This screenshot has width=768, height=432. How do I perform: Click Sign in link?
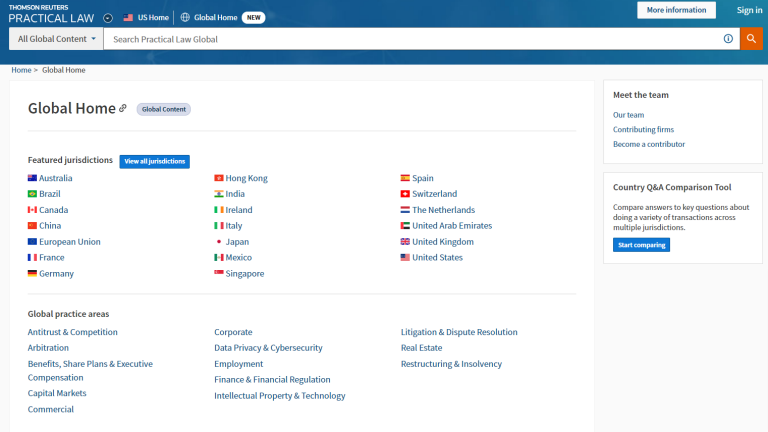(x=749, y=10)
